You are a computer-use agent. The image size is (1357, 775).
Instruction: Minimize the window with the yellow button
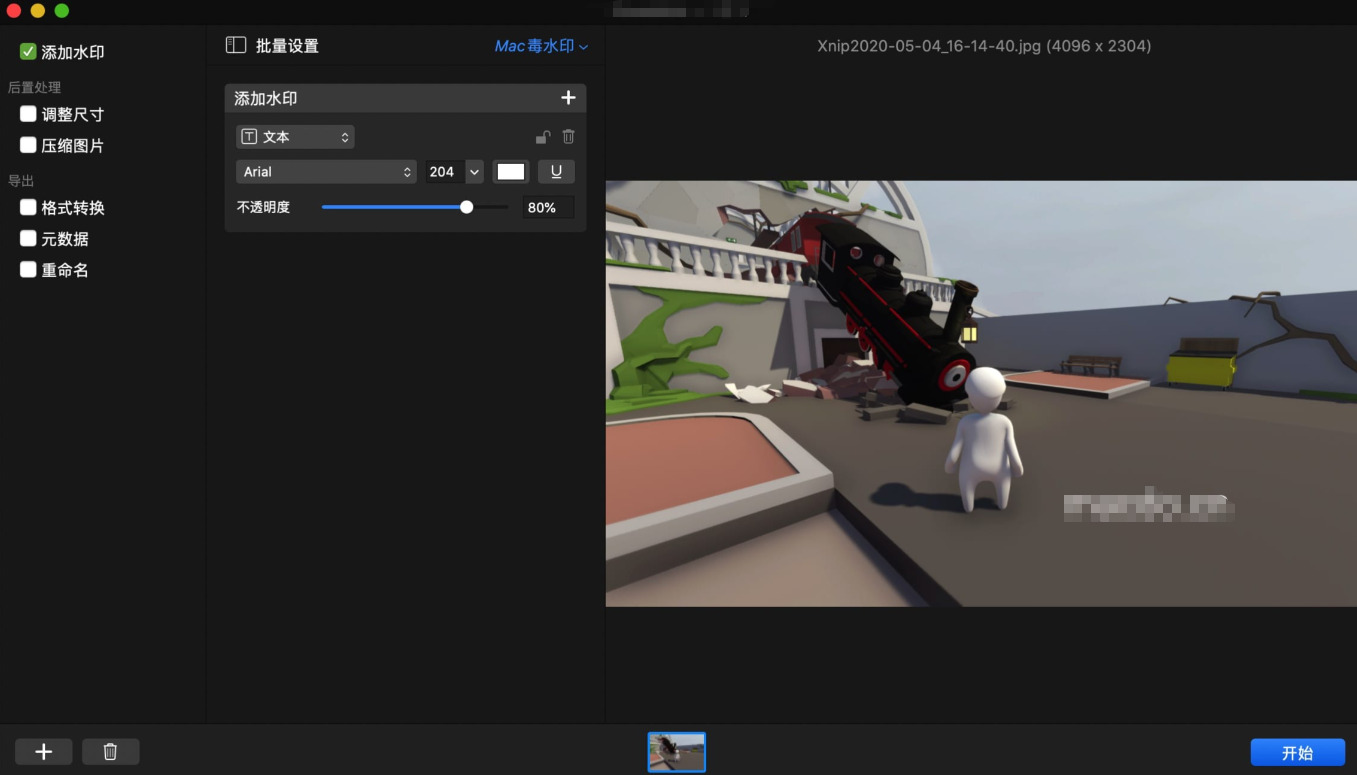[x=38, y=10]
